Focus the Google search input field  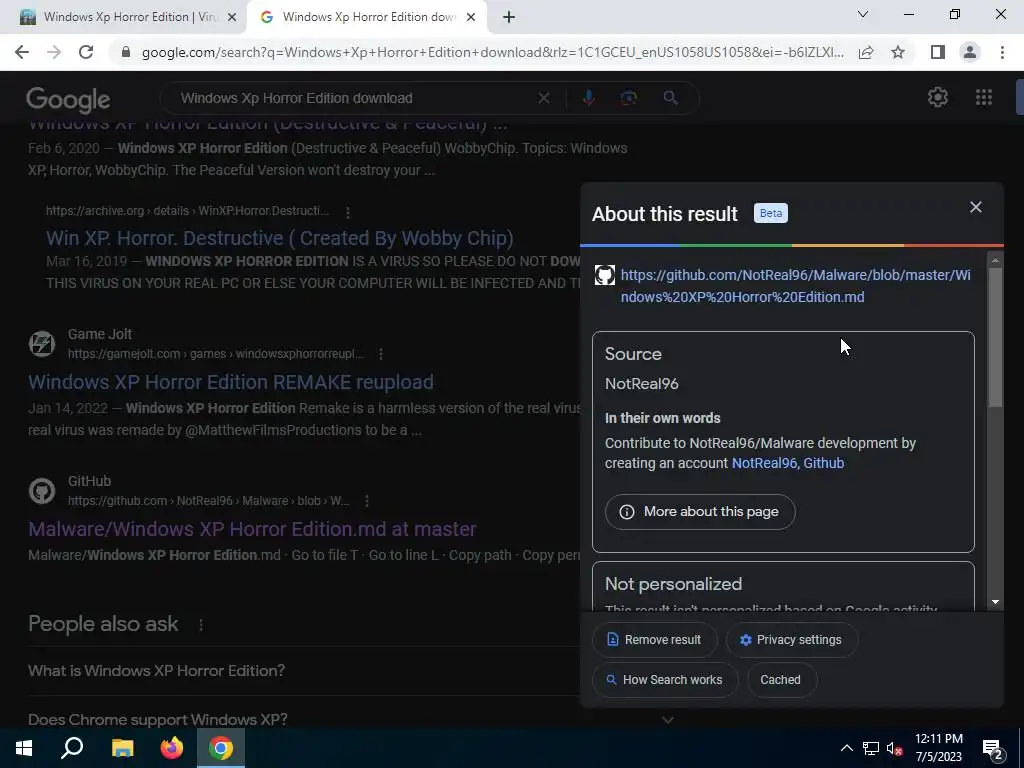[353, 98]
